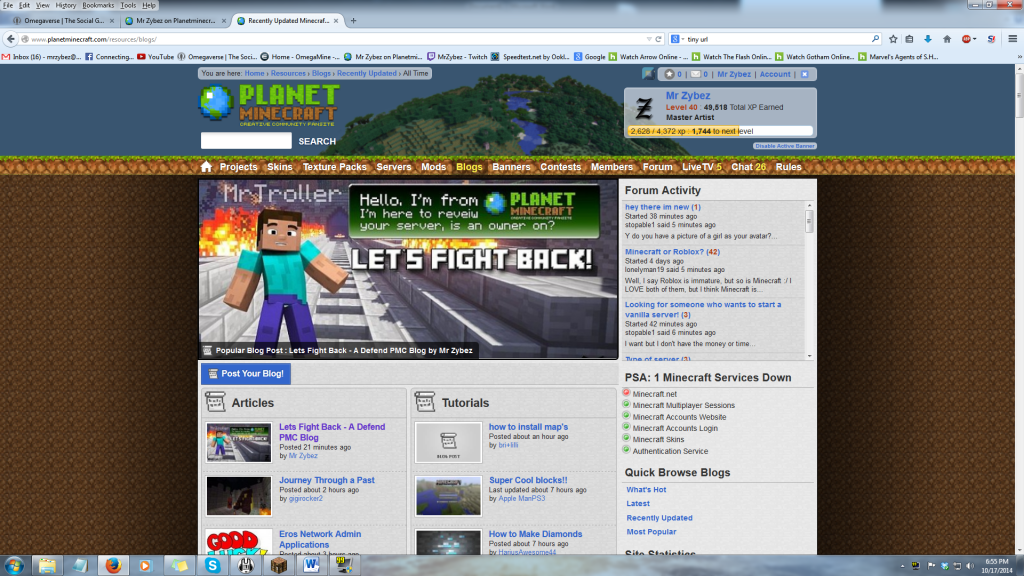Click the blue X logout icon
Image resolution: width=1024 pixels, height=576 pixels.
(x=805, y=74)
